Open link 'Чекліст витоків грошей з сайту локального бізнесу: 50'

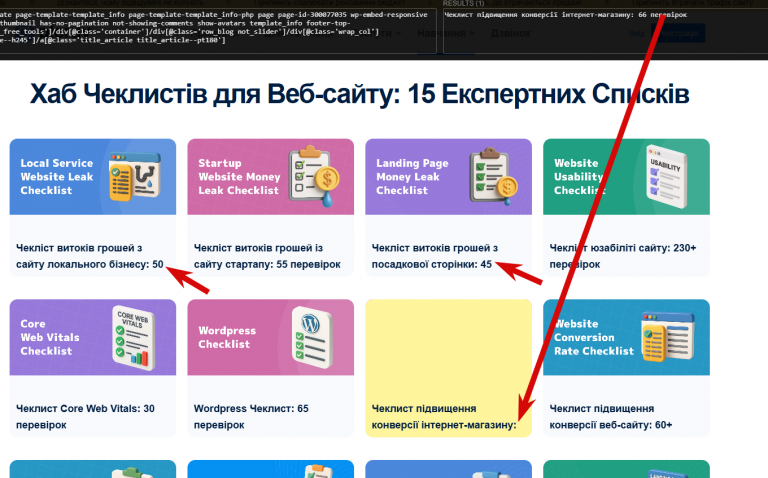coord(90,256)
